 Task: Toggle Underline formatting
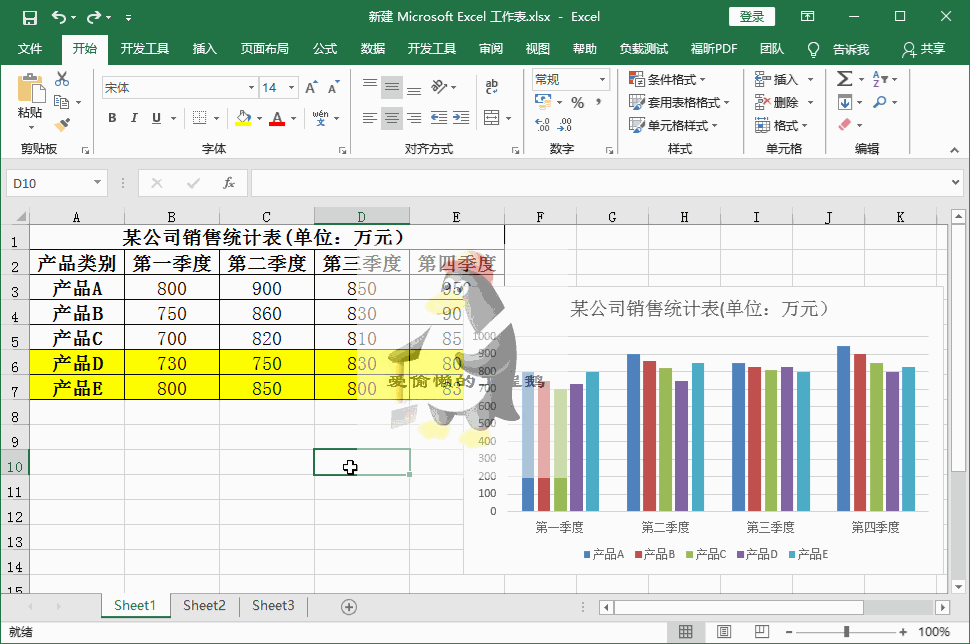point(157,118)
